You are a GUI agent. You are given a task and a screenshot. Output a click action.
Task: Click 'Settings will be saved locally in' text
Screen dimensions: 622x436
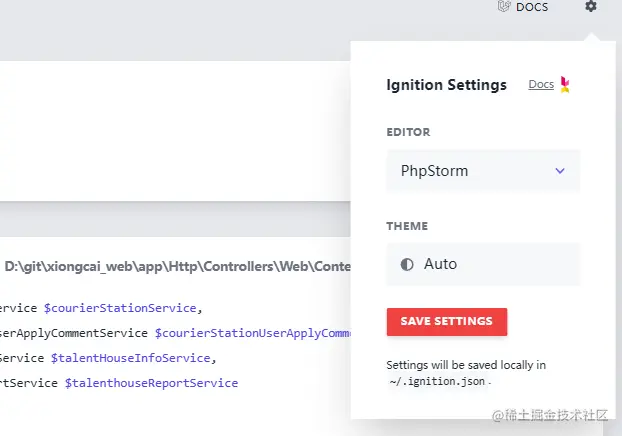coord(466,365)
